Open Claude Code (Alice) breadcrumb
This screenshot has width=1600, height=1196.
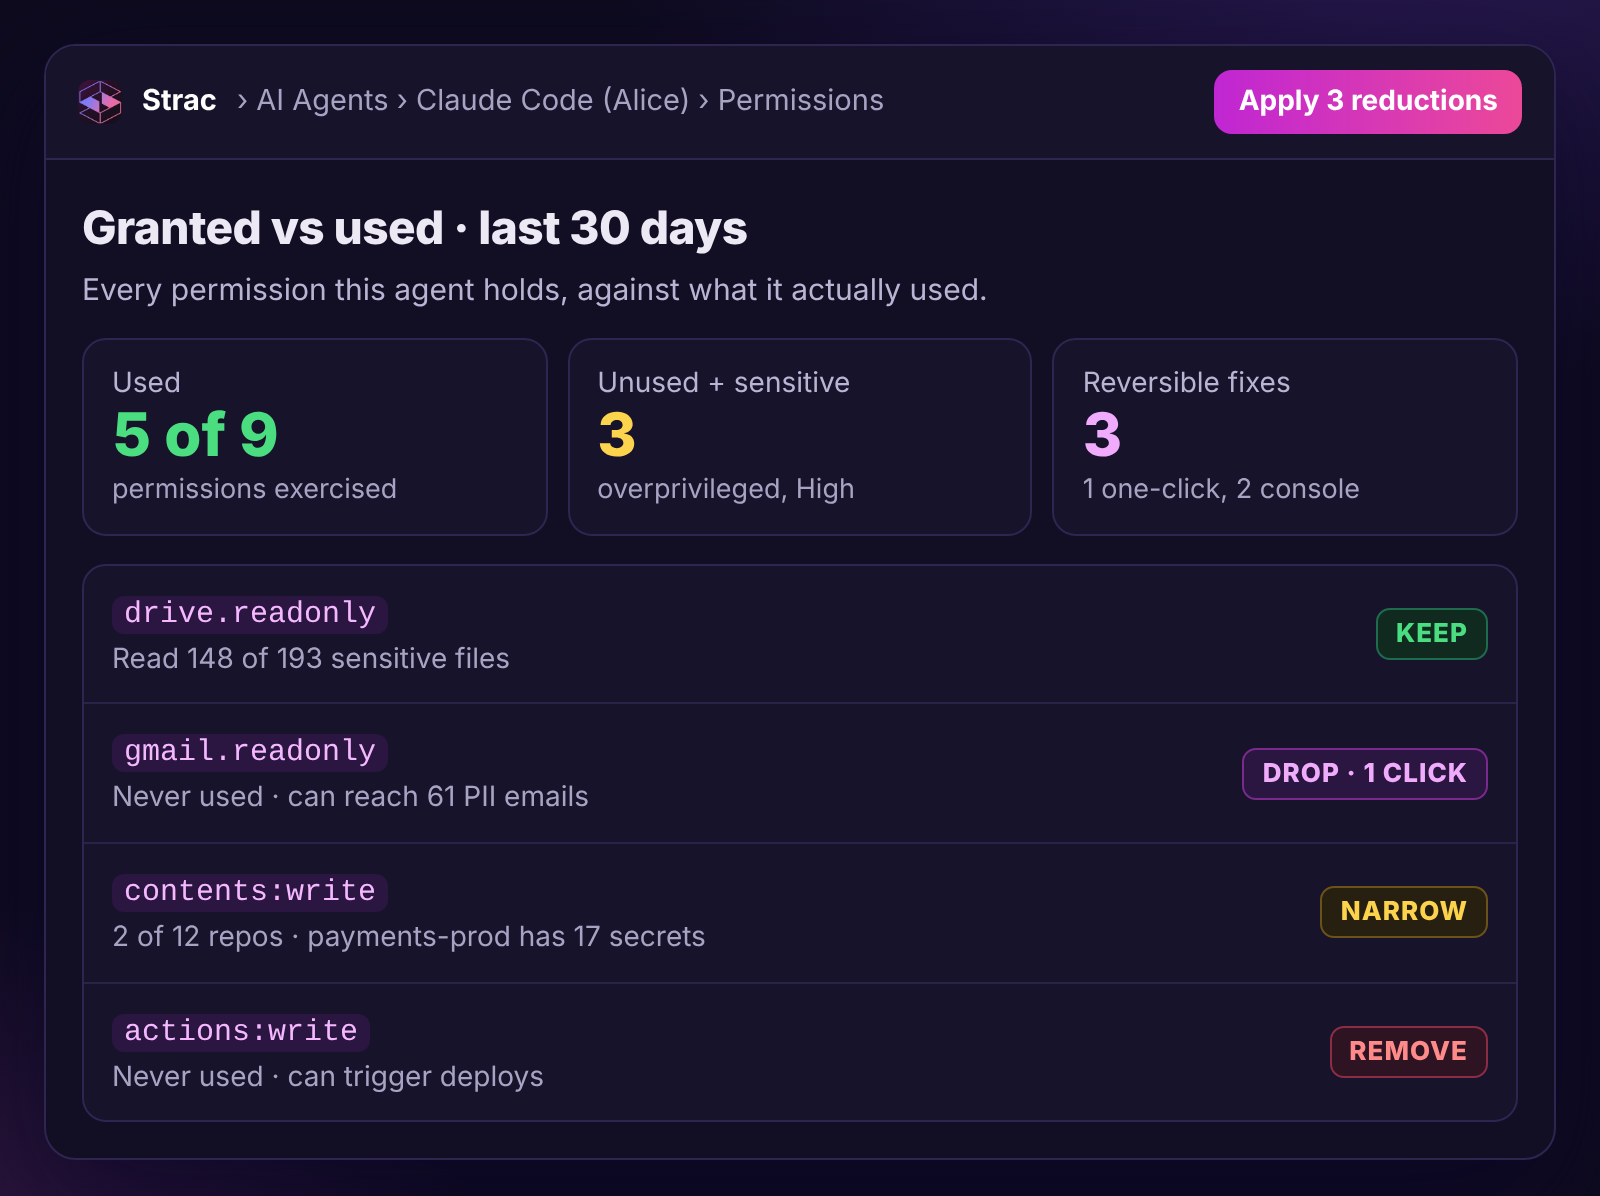[x=552, y=101]
